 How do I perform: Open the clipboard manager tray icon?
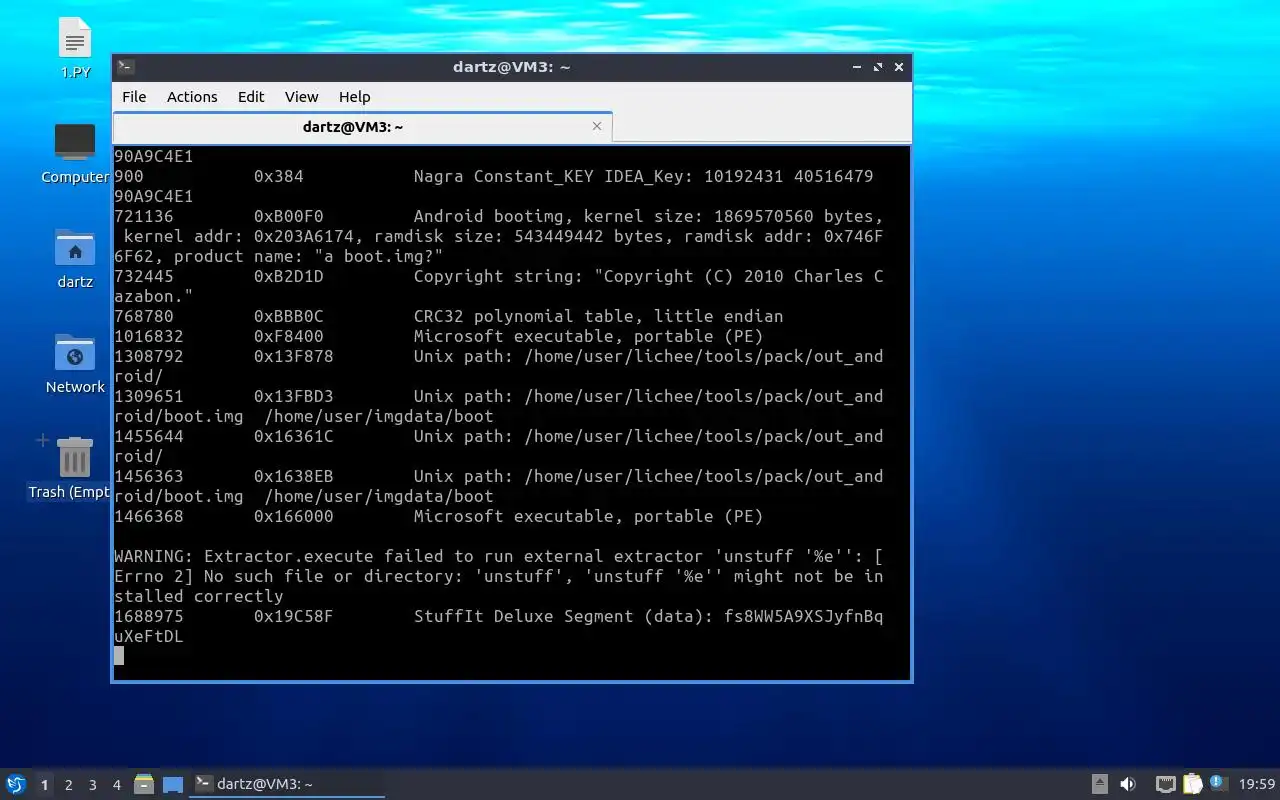[1193, 784]
